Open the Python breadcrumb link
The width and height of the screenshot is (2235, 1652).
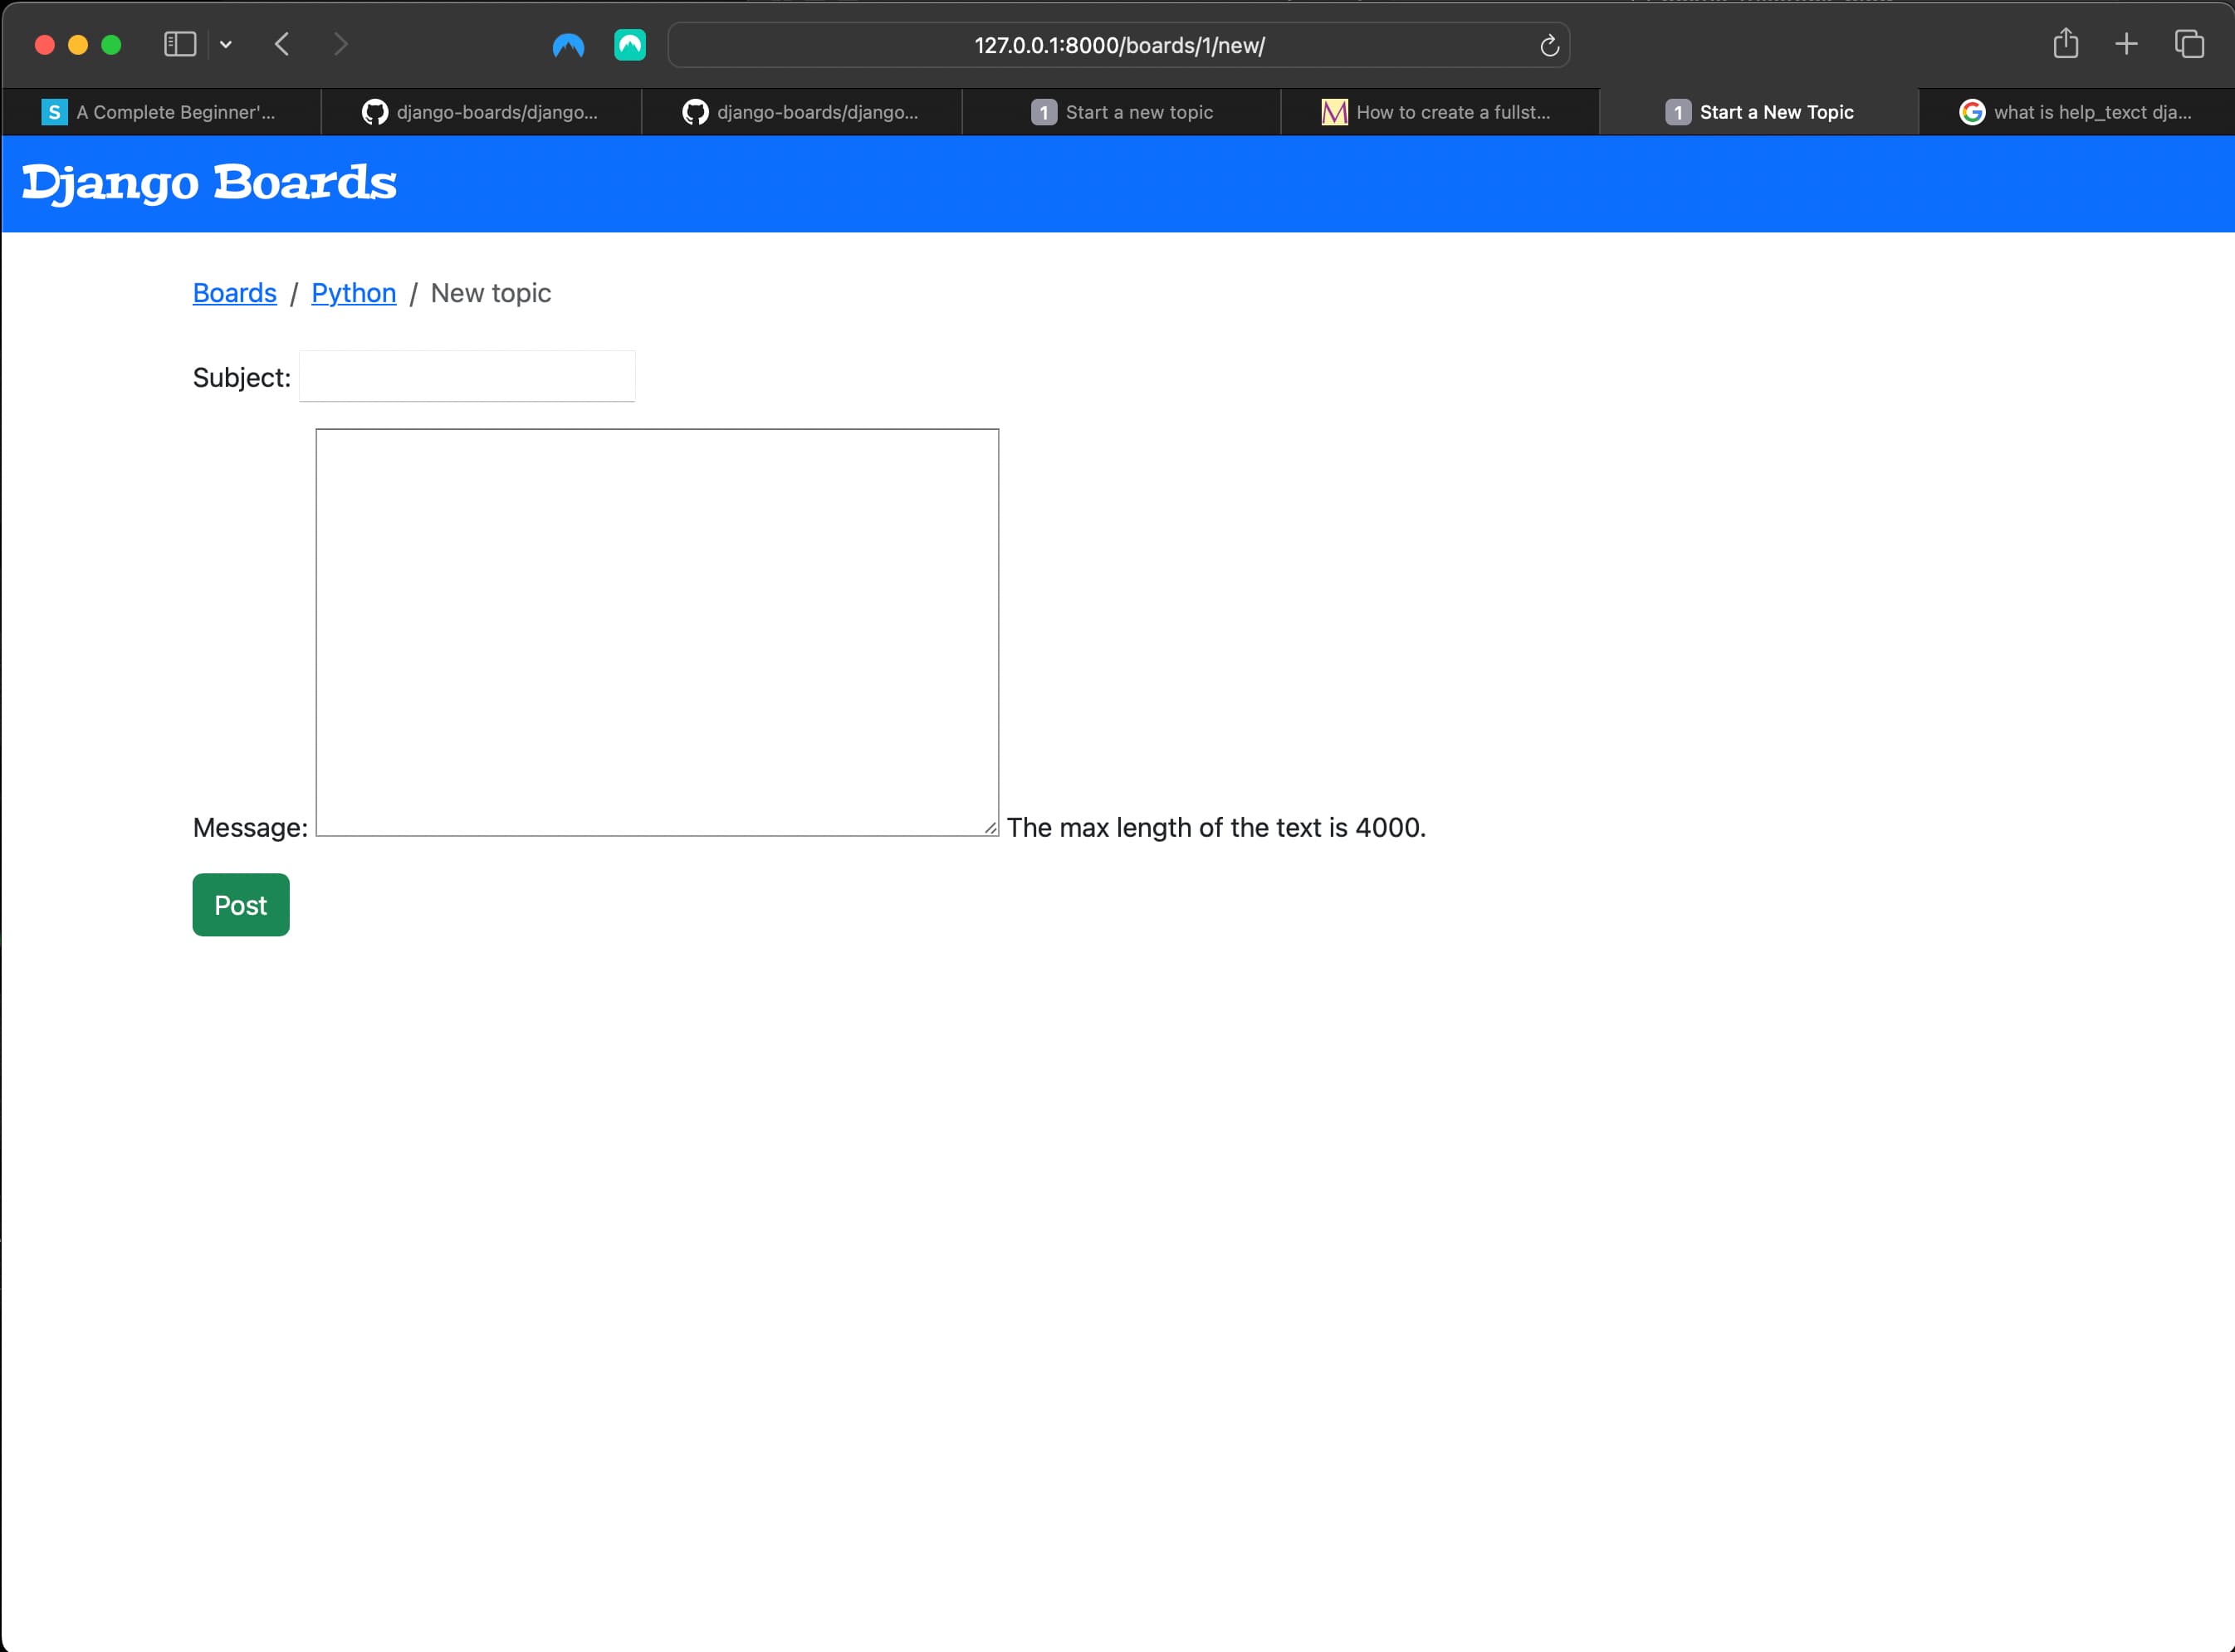tap(354, 293)
